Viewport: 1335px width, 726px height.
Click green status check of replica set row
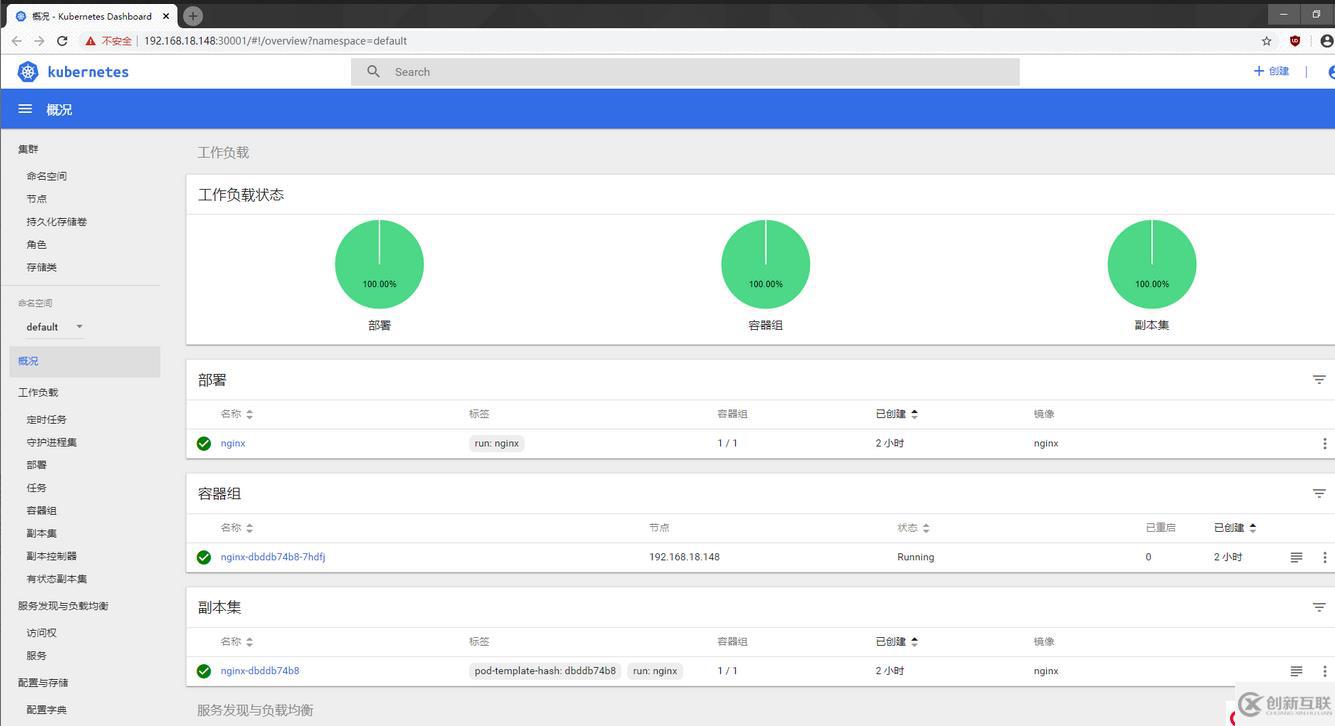204,671
